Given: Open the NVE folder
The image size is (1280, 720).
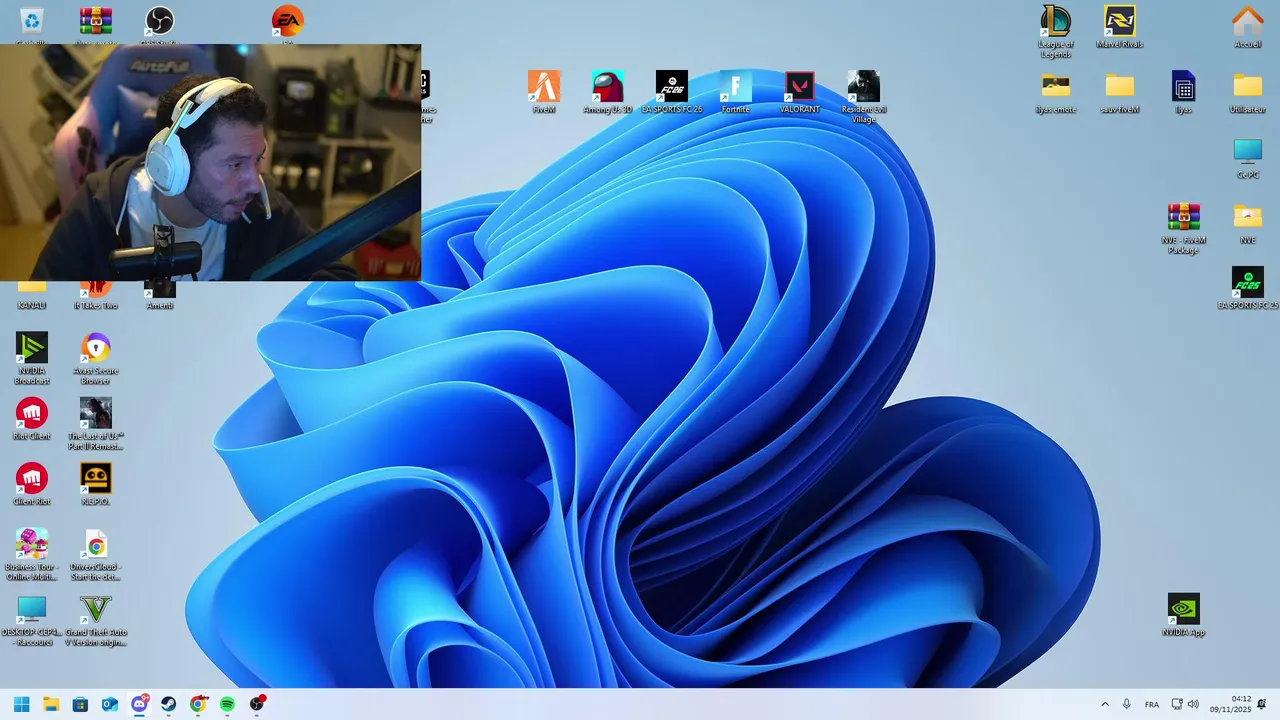Looking at the screenshot, I should [1248, 222].
